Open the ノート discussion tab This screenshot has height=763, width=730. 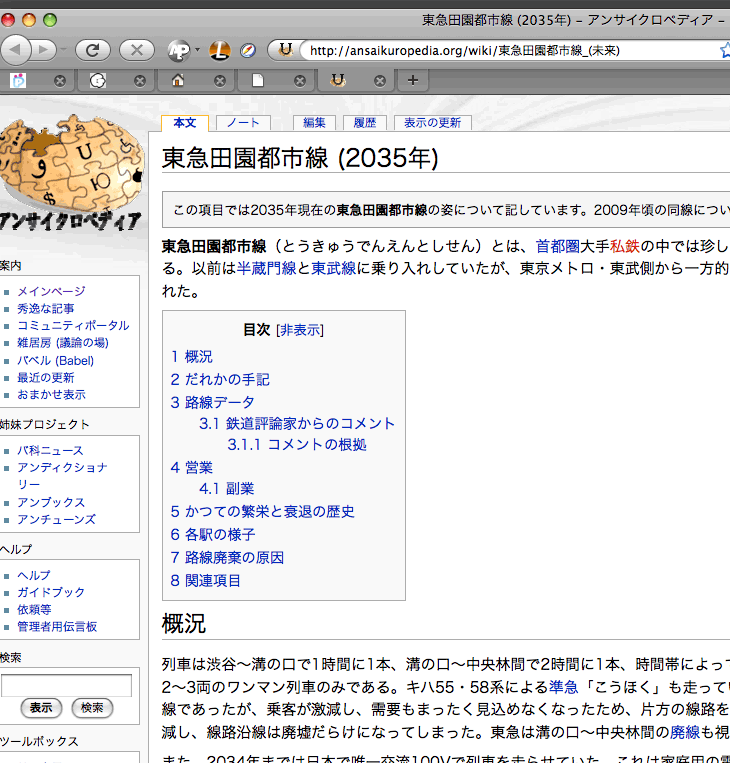(243, 123)
